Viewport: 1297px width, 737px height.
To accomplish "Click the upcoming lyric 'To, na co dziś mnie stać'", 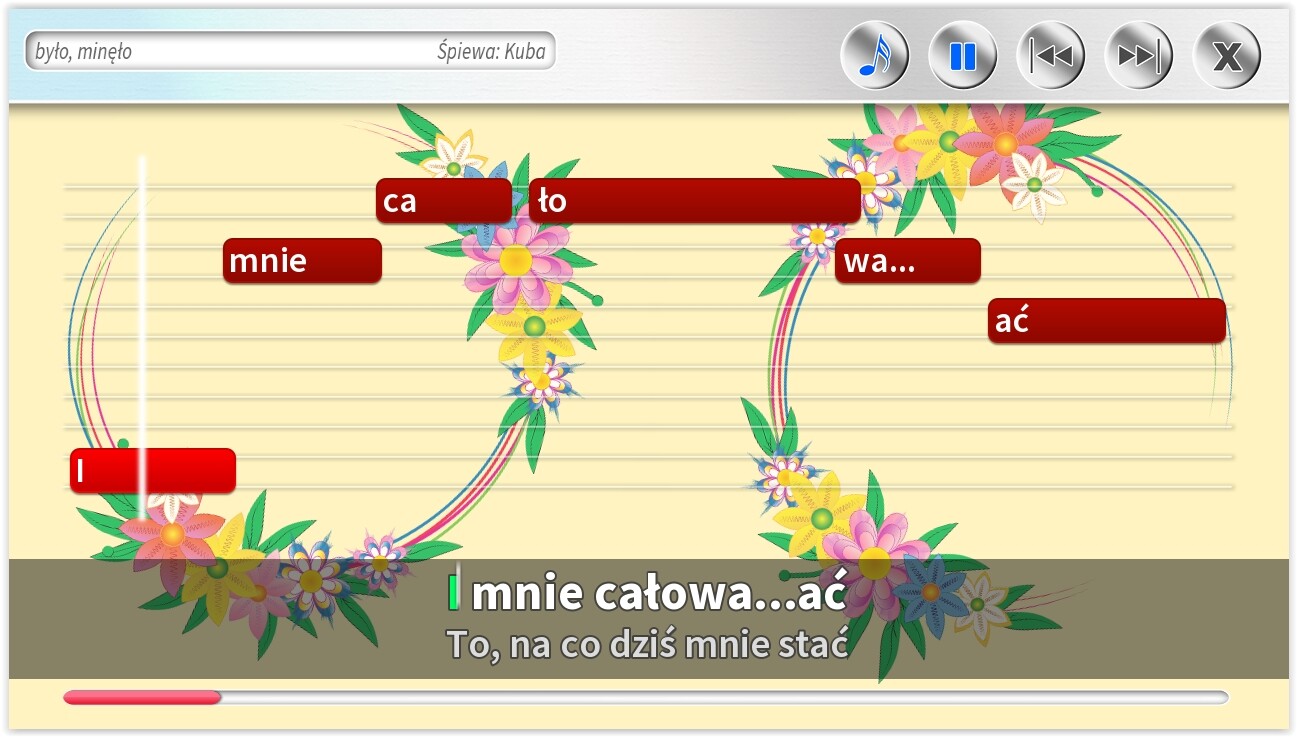I will pos(648,644).
